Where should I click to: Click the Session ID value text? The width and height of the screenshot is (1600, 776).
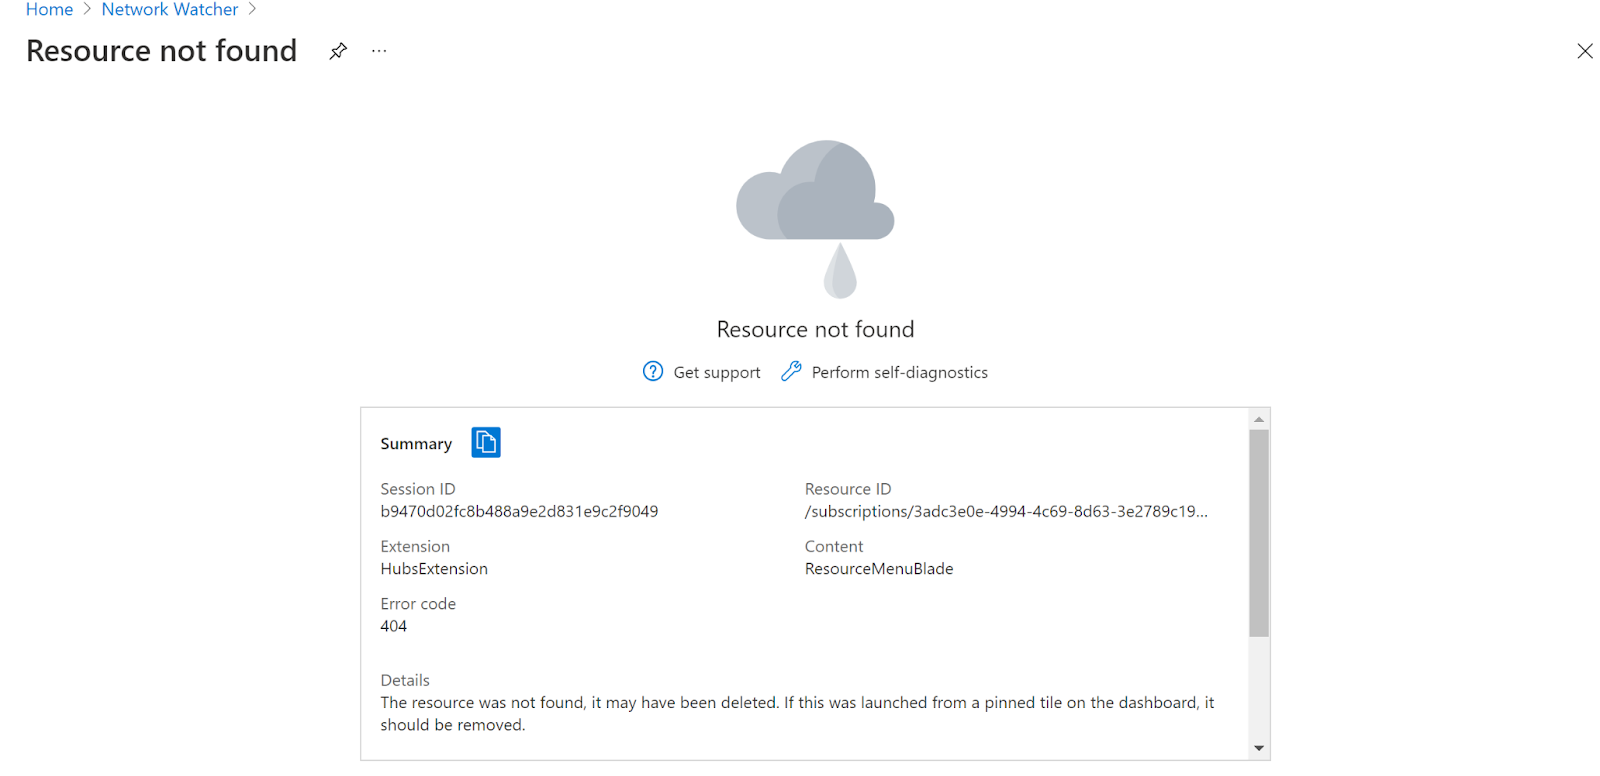click(x=519, y=512)
